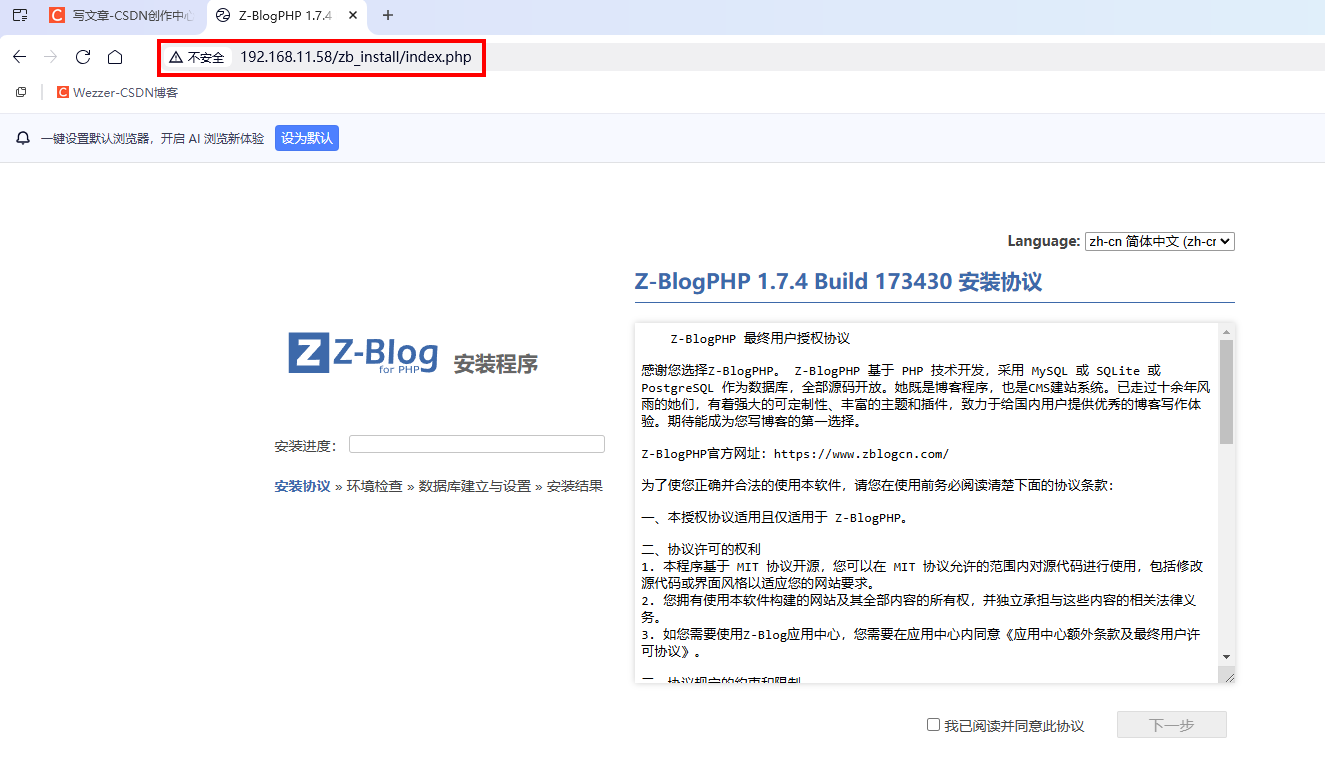Open the browser home page
Image resolution: width=1325 pixels, height=757 pixels.
(115, 57)
